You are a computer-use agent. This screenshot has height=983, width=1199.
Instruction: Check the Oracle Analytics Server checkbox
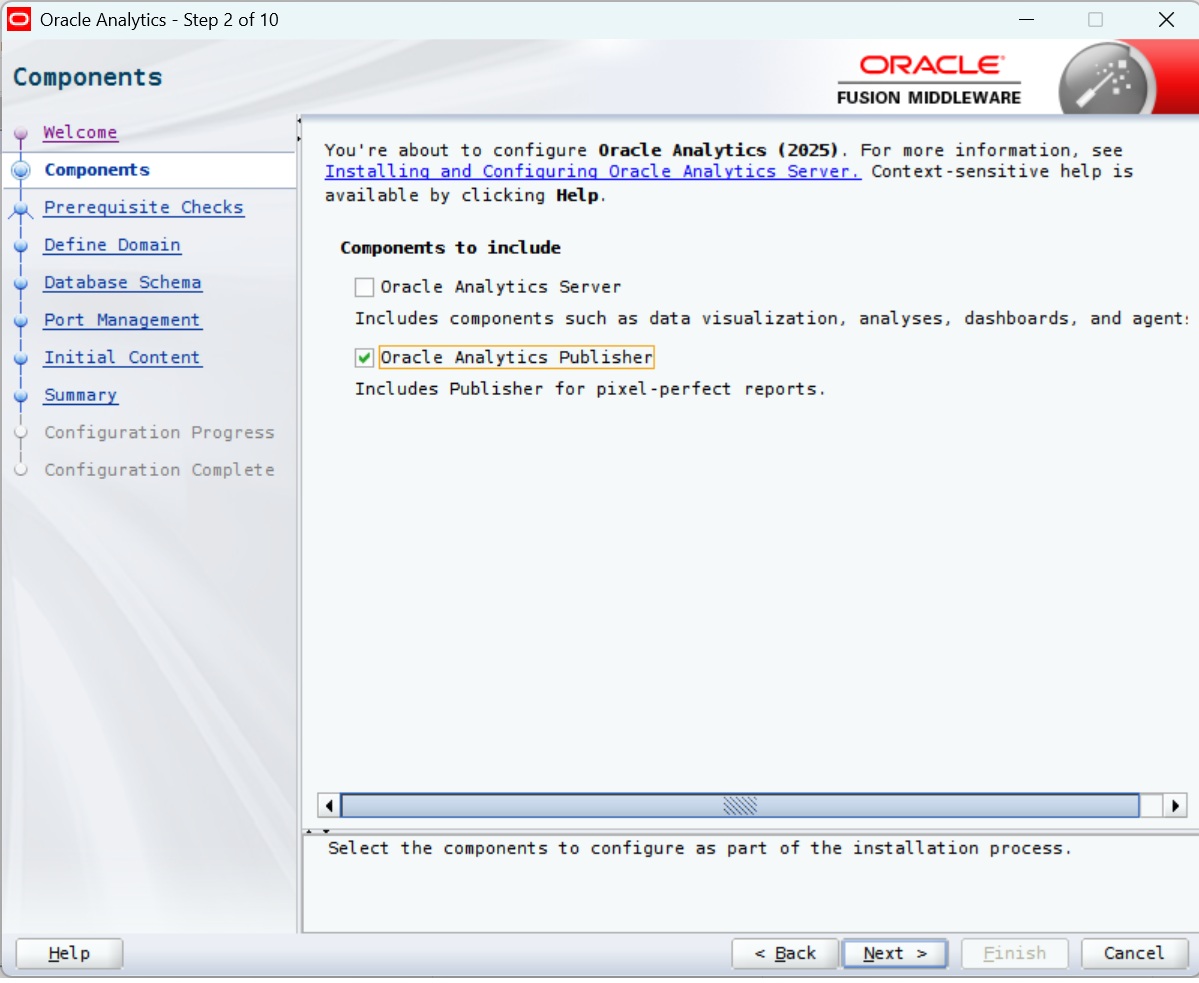(364, 288)
